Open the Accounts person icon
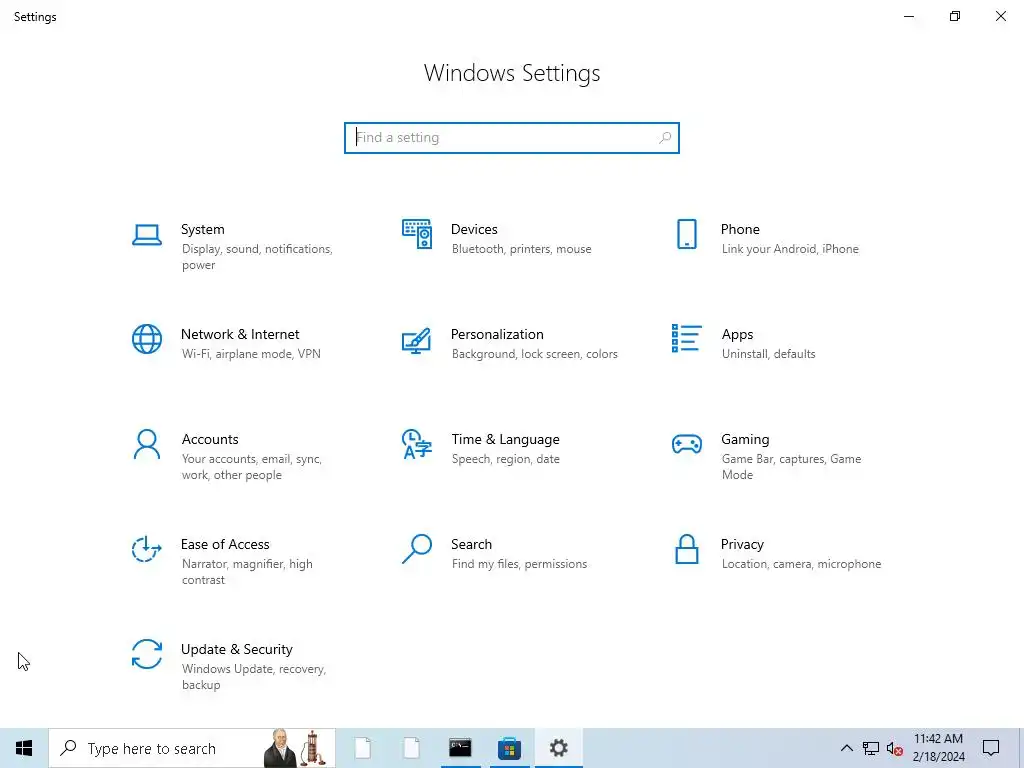Image resolution: width=1024 pixels, height=768 pixels. pos(147,445)
